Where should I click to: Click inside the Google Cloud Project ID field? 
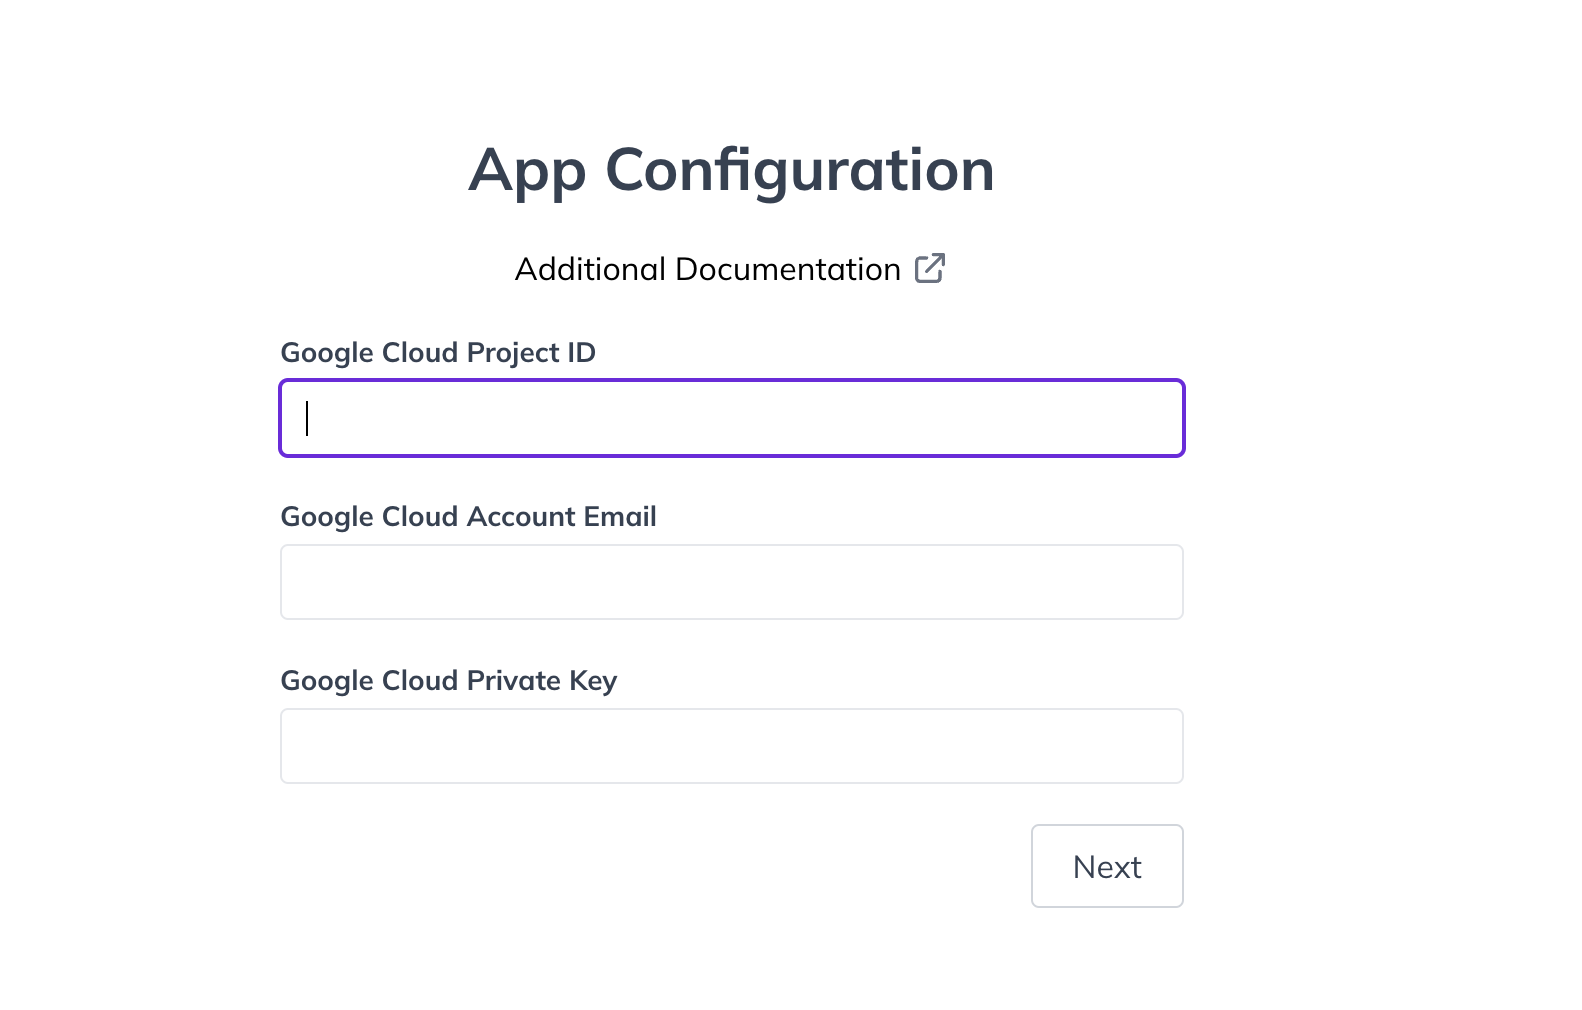[731, 418]
